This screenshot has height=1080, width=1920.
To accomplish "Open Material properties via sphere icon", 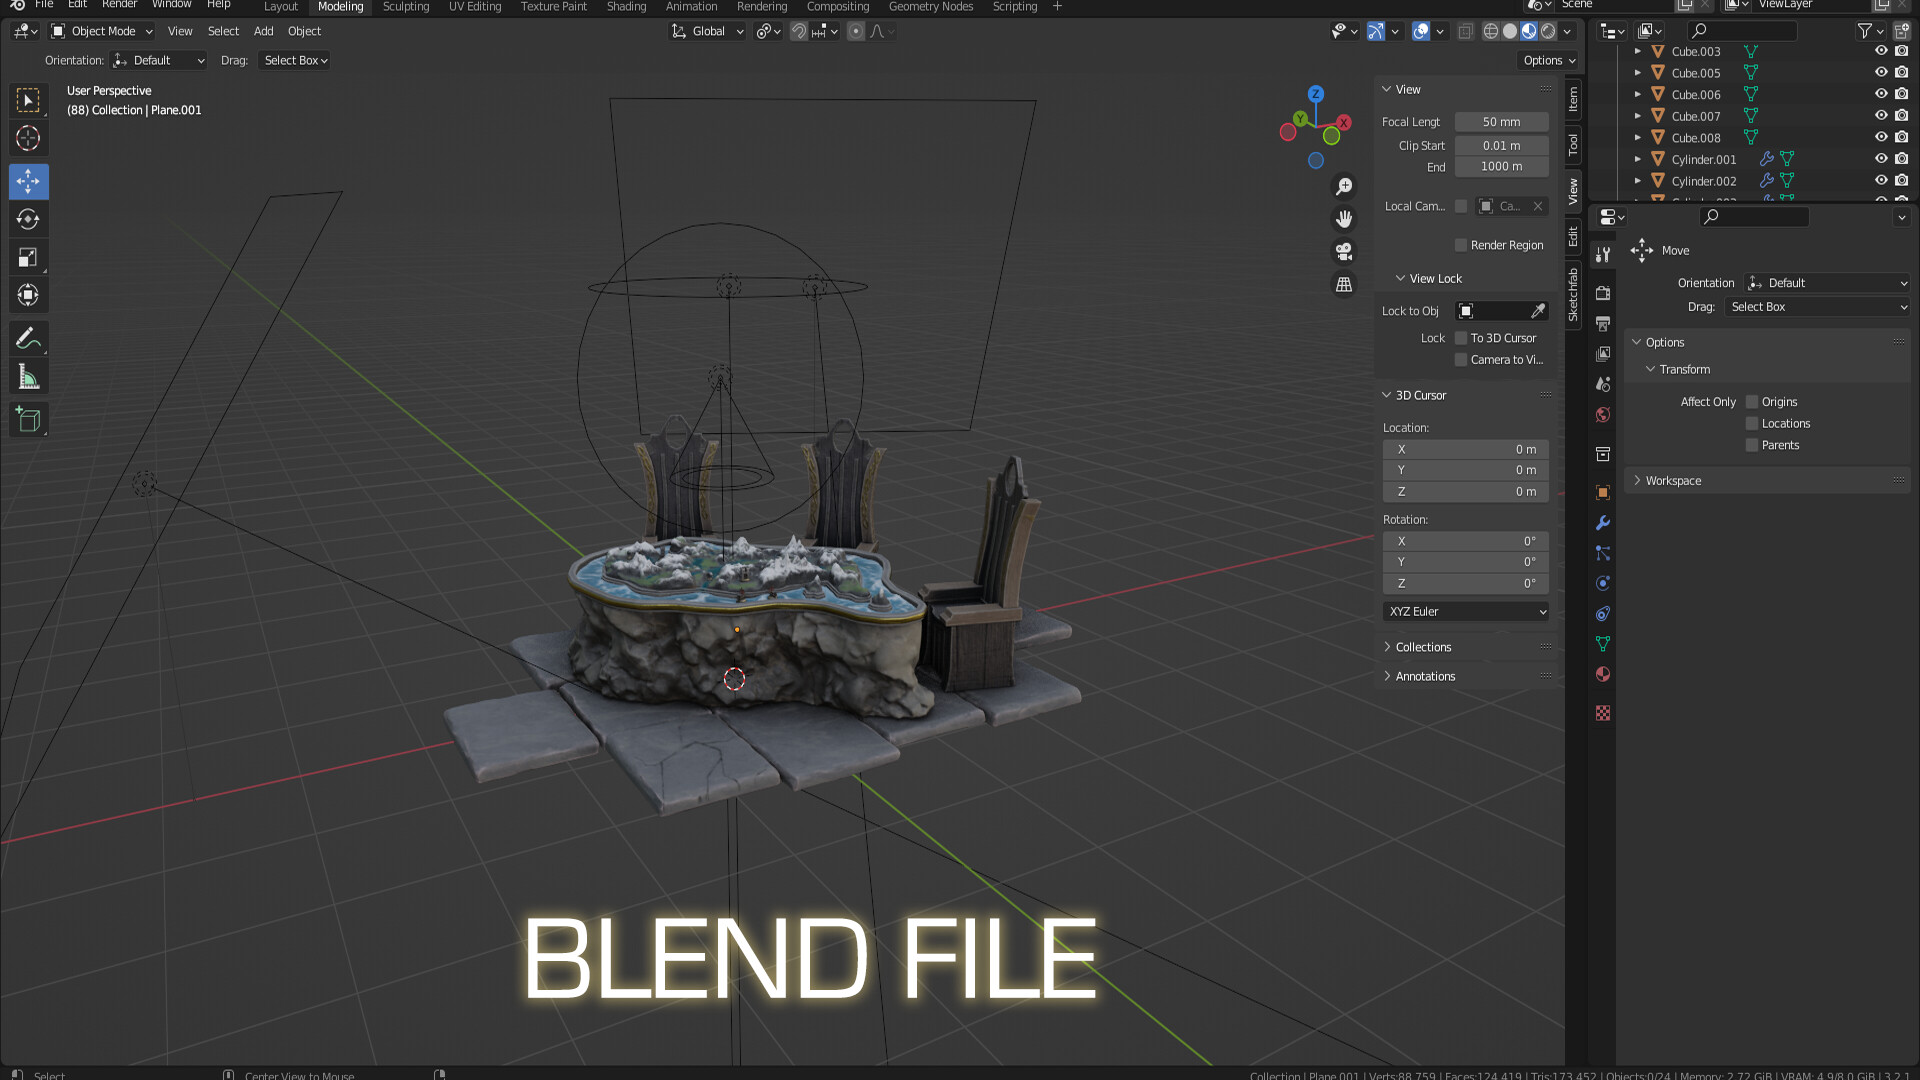I will (1602, 674).
